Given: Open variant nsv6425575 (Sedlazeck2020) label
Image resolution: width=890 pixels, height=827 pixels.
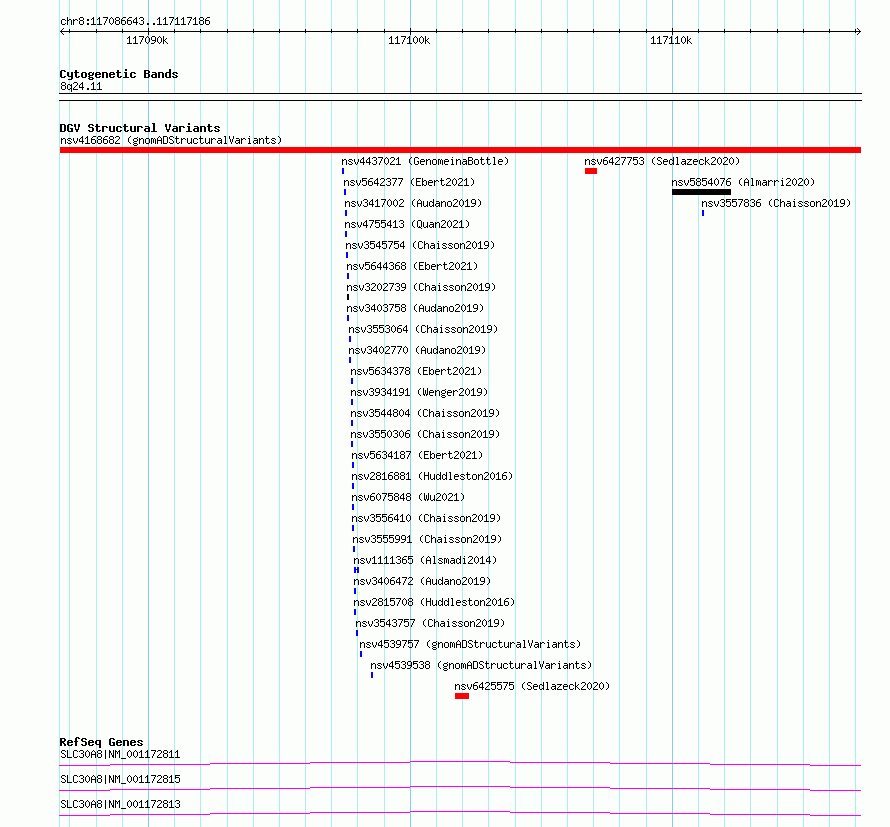Looking at the screenshot, I should (532, 686).
